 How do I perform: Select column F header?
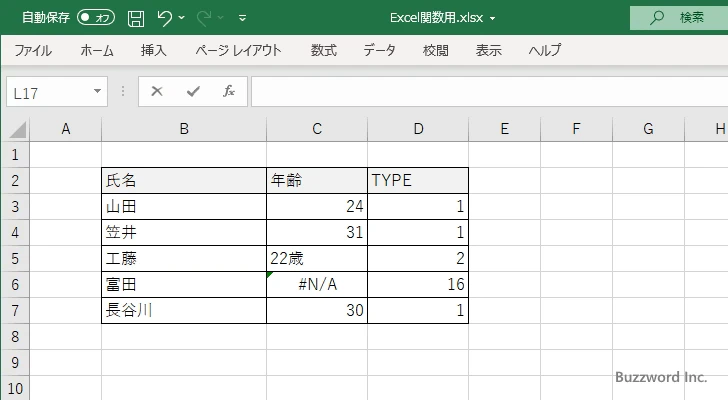click(x=576, y=129)
